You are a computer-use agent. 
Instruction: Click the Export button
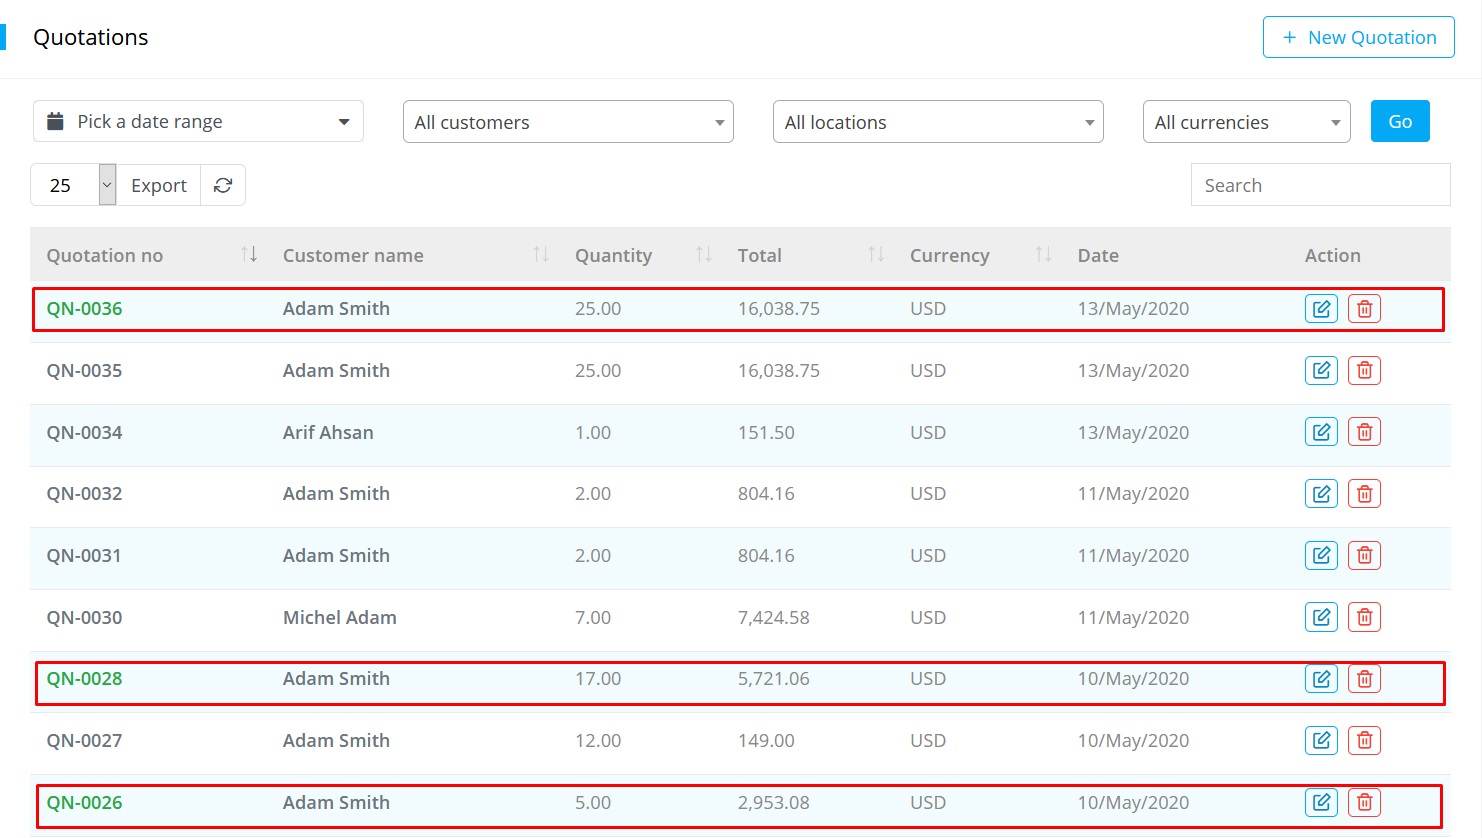point(159,185)
